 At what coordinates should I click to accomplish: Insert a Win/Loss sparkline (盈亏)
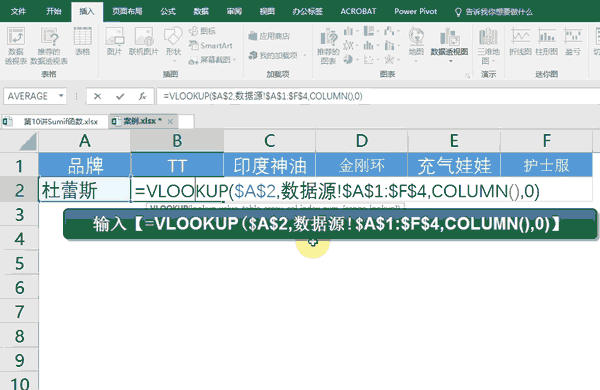[573, 41]
